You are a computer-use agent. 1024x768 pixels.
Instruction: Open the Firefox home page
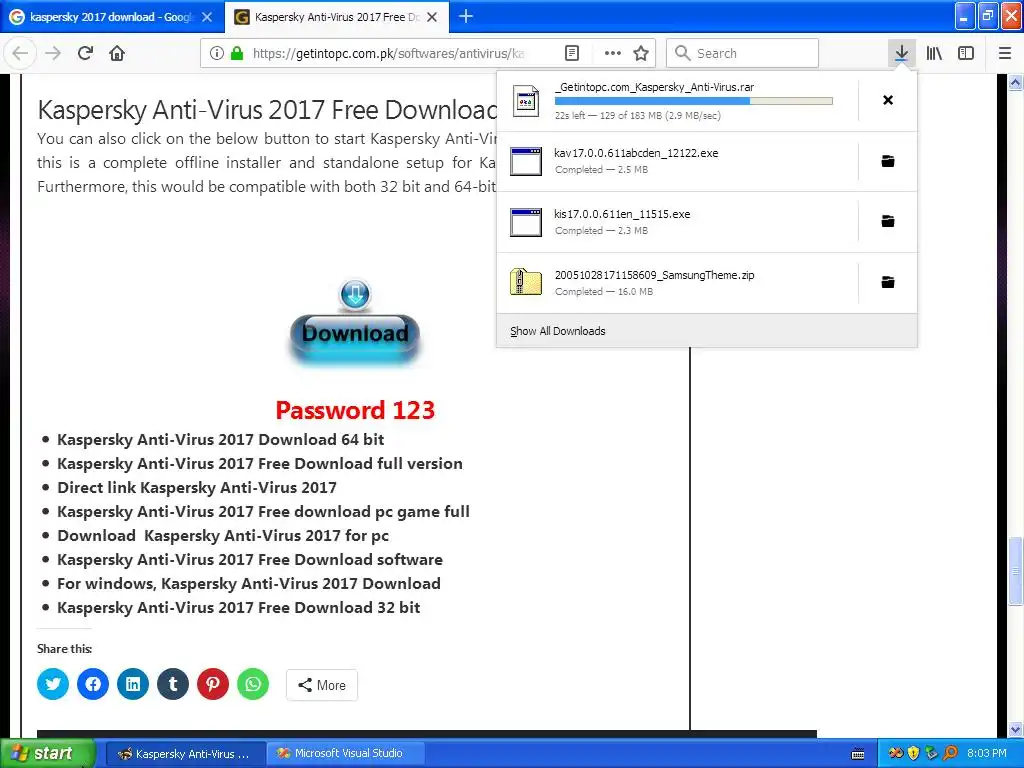tap(117, 53)
